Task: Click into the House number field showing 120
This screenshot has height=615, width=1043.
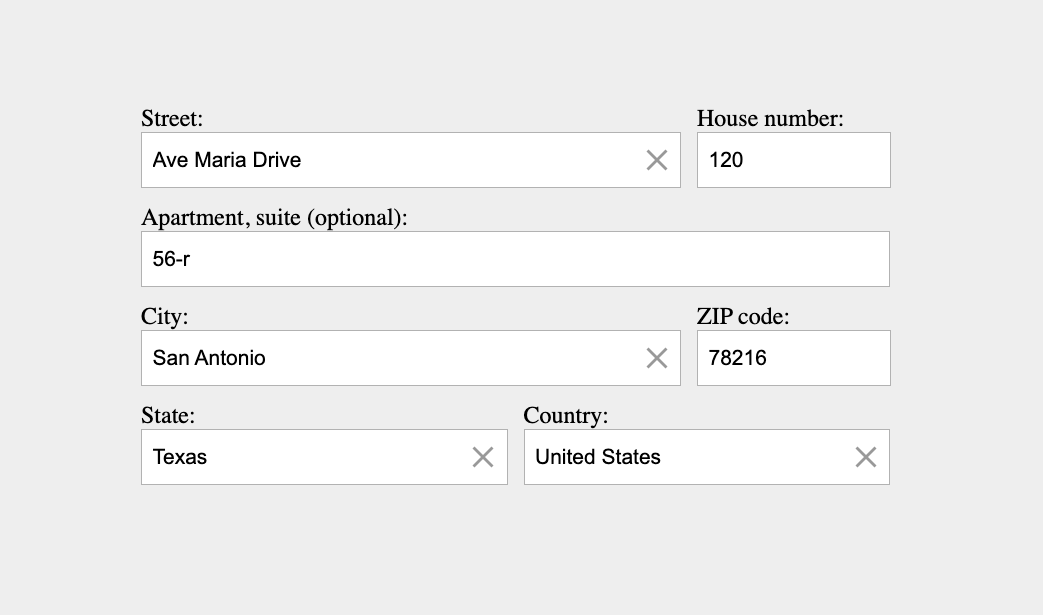Action: (793, 160)
